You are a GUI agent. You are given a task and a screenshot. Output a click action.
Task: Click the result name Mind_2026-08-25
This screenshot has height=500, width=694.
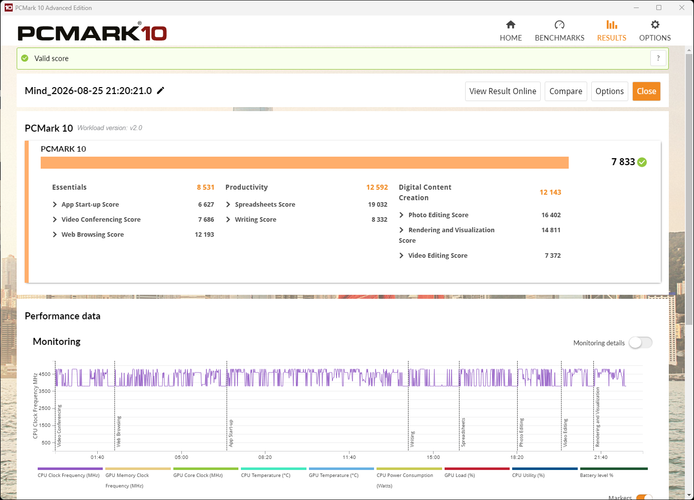(x=88, y=91)
